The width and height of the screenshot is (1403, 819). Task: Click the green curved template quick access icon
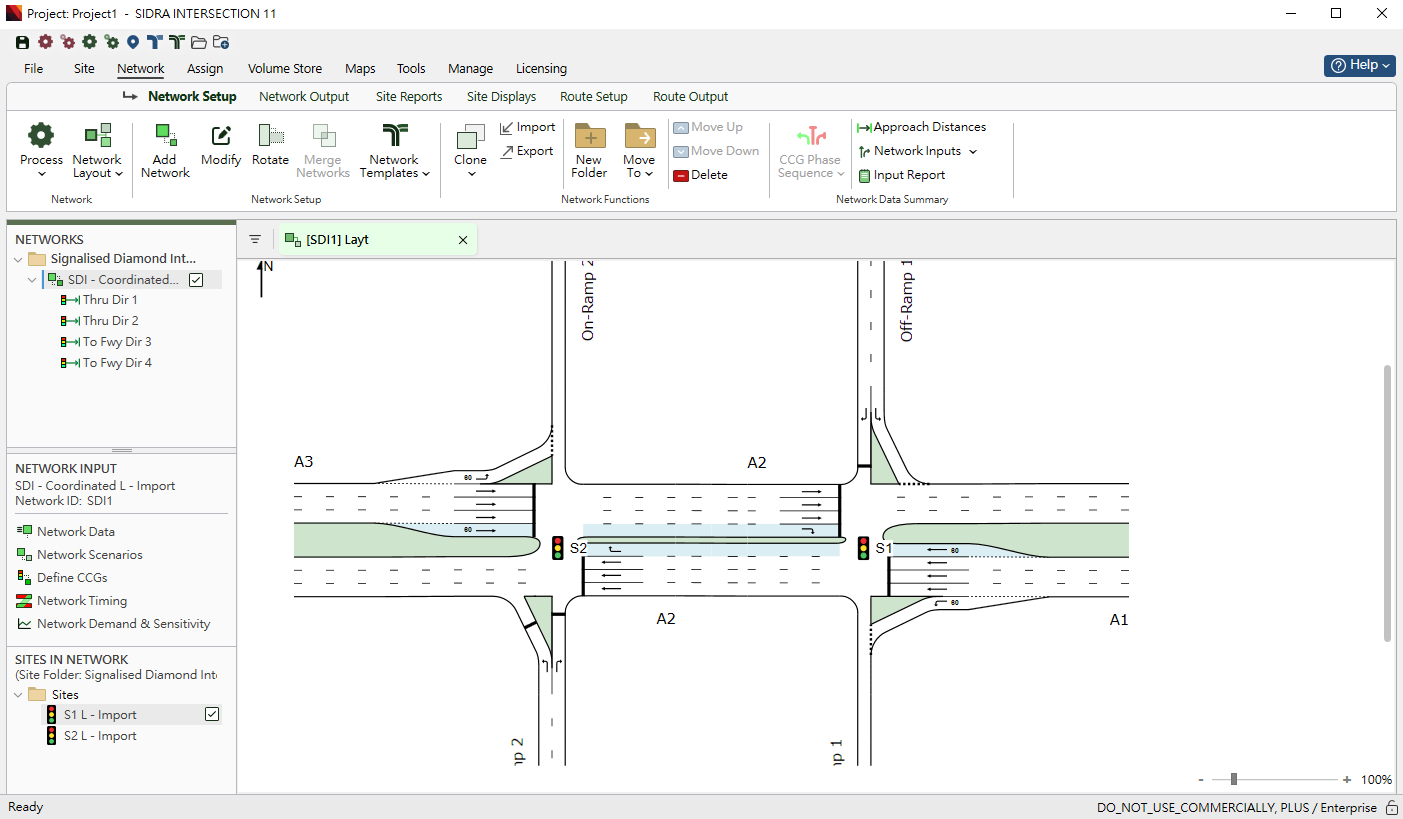tap(177, 42)
